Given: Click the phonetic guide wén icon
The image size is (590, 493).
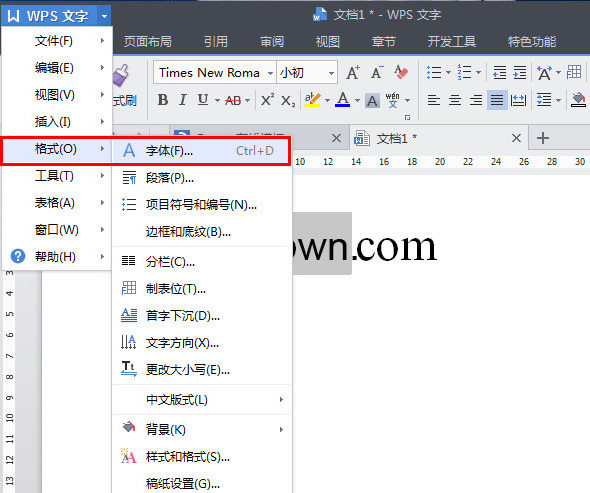Looking at the screenshot, I should (392, 100).
